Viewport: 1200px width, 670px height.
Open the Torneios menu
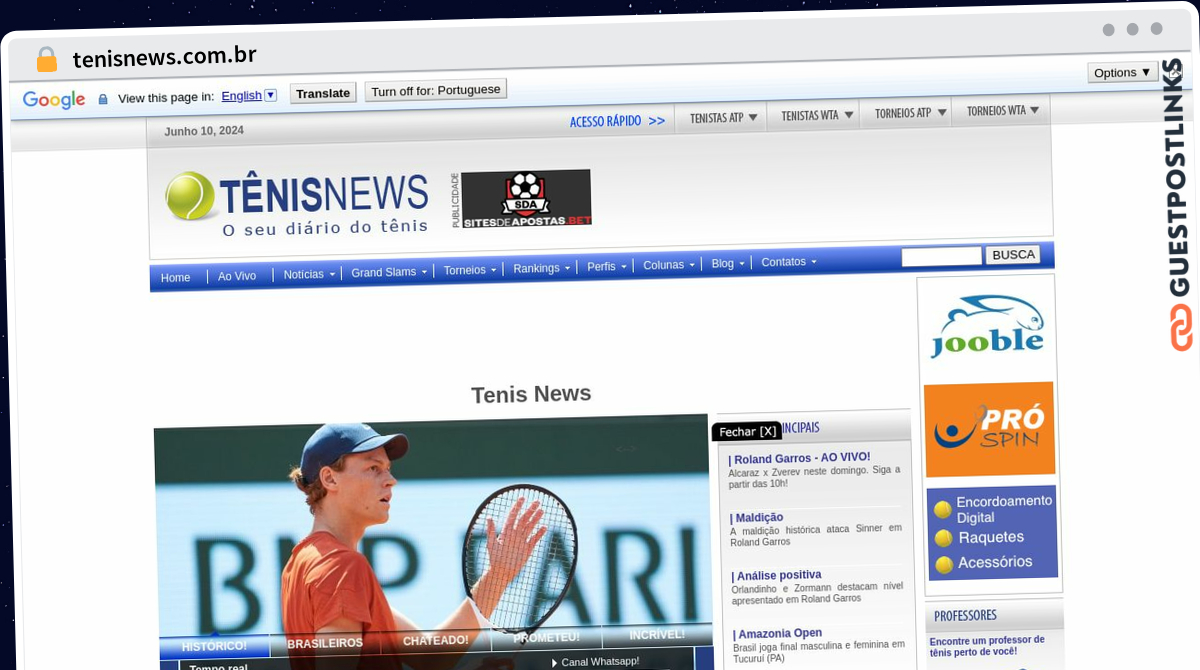point(470,270)
